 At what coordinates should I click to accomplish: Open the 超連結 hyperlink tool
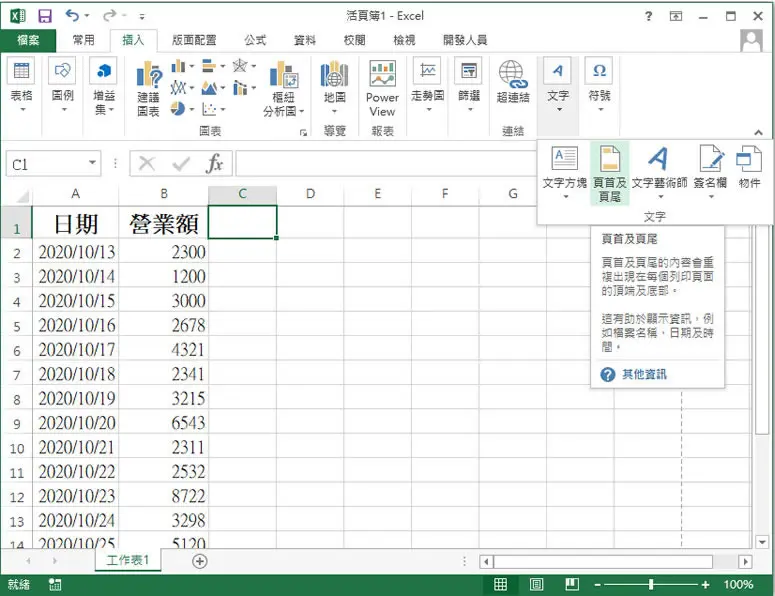(513, 82)
